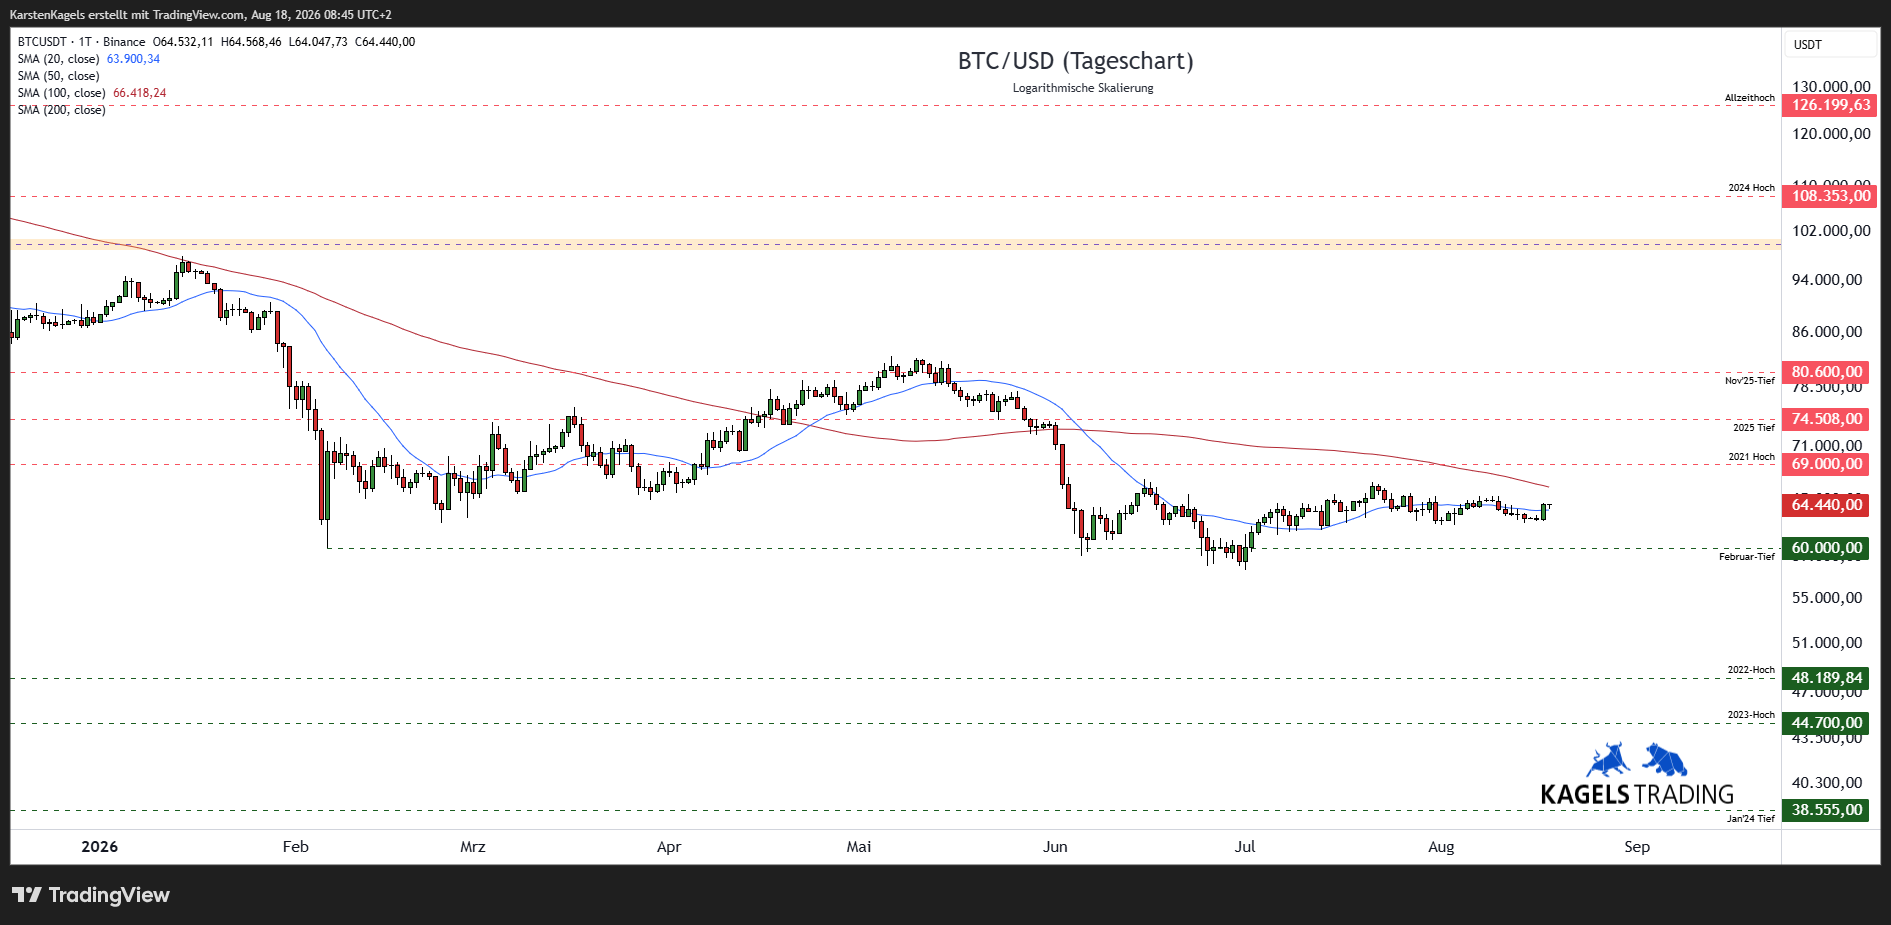Open the USDT currency selector

[x=1830, y=45]
